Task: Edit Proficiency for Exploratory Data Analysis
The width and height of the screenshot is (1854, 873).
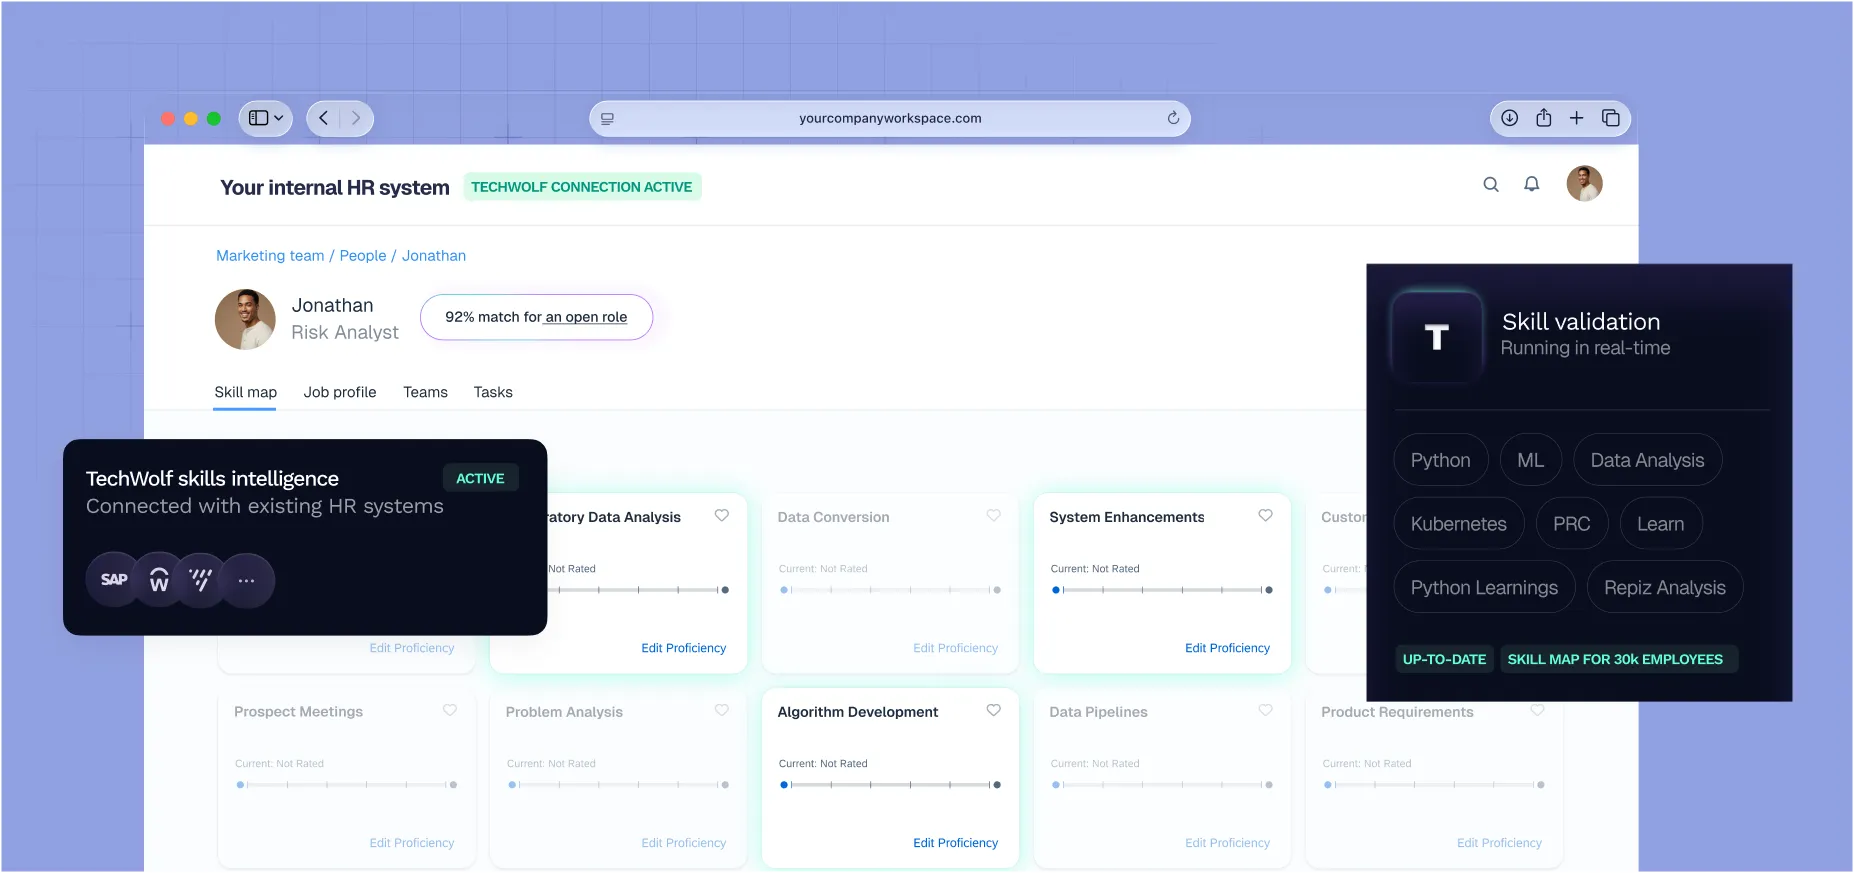Action: [684, 648]
